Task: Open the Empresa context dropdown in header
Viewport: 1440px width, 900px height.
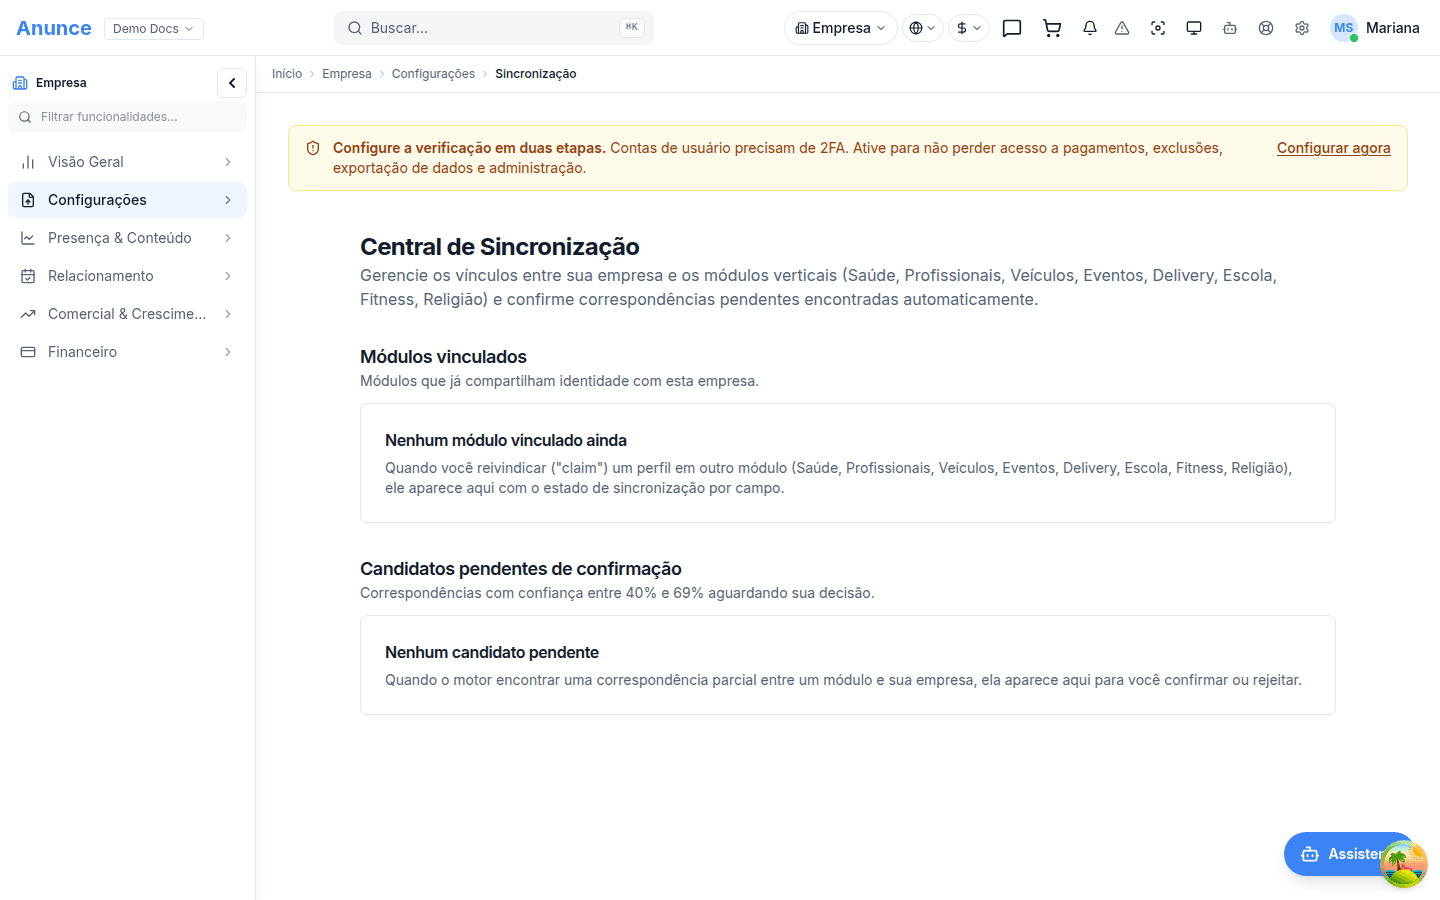Action: (x=840, y=28)
